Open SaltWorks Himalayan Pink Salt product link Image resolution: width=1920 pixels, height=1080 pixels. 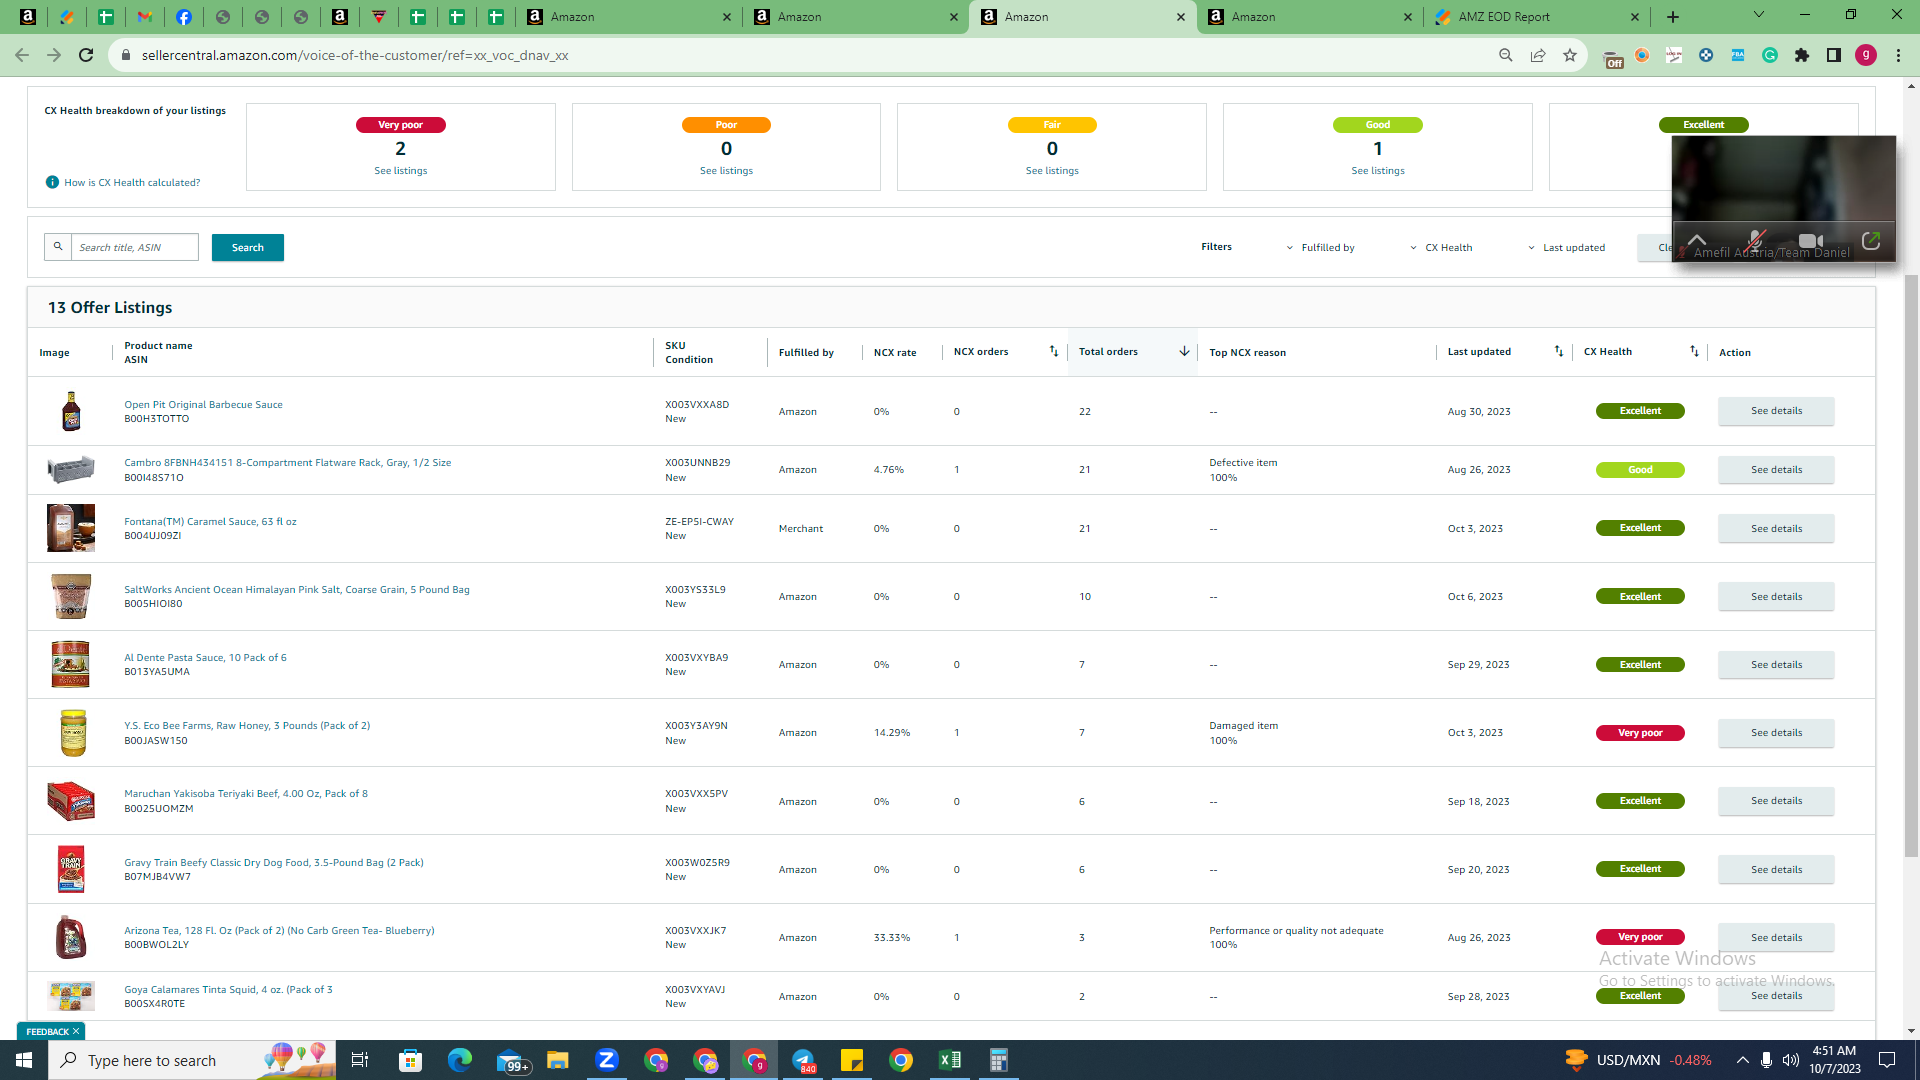297,590
